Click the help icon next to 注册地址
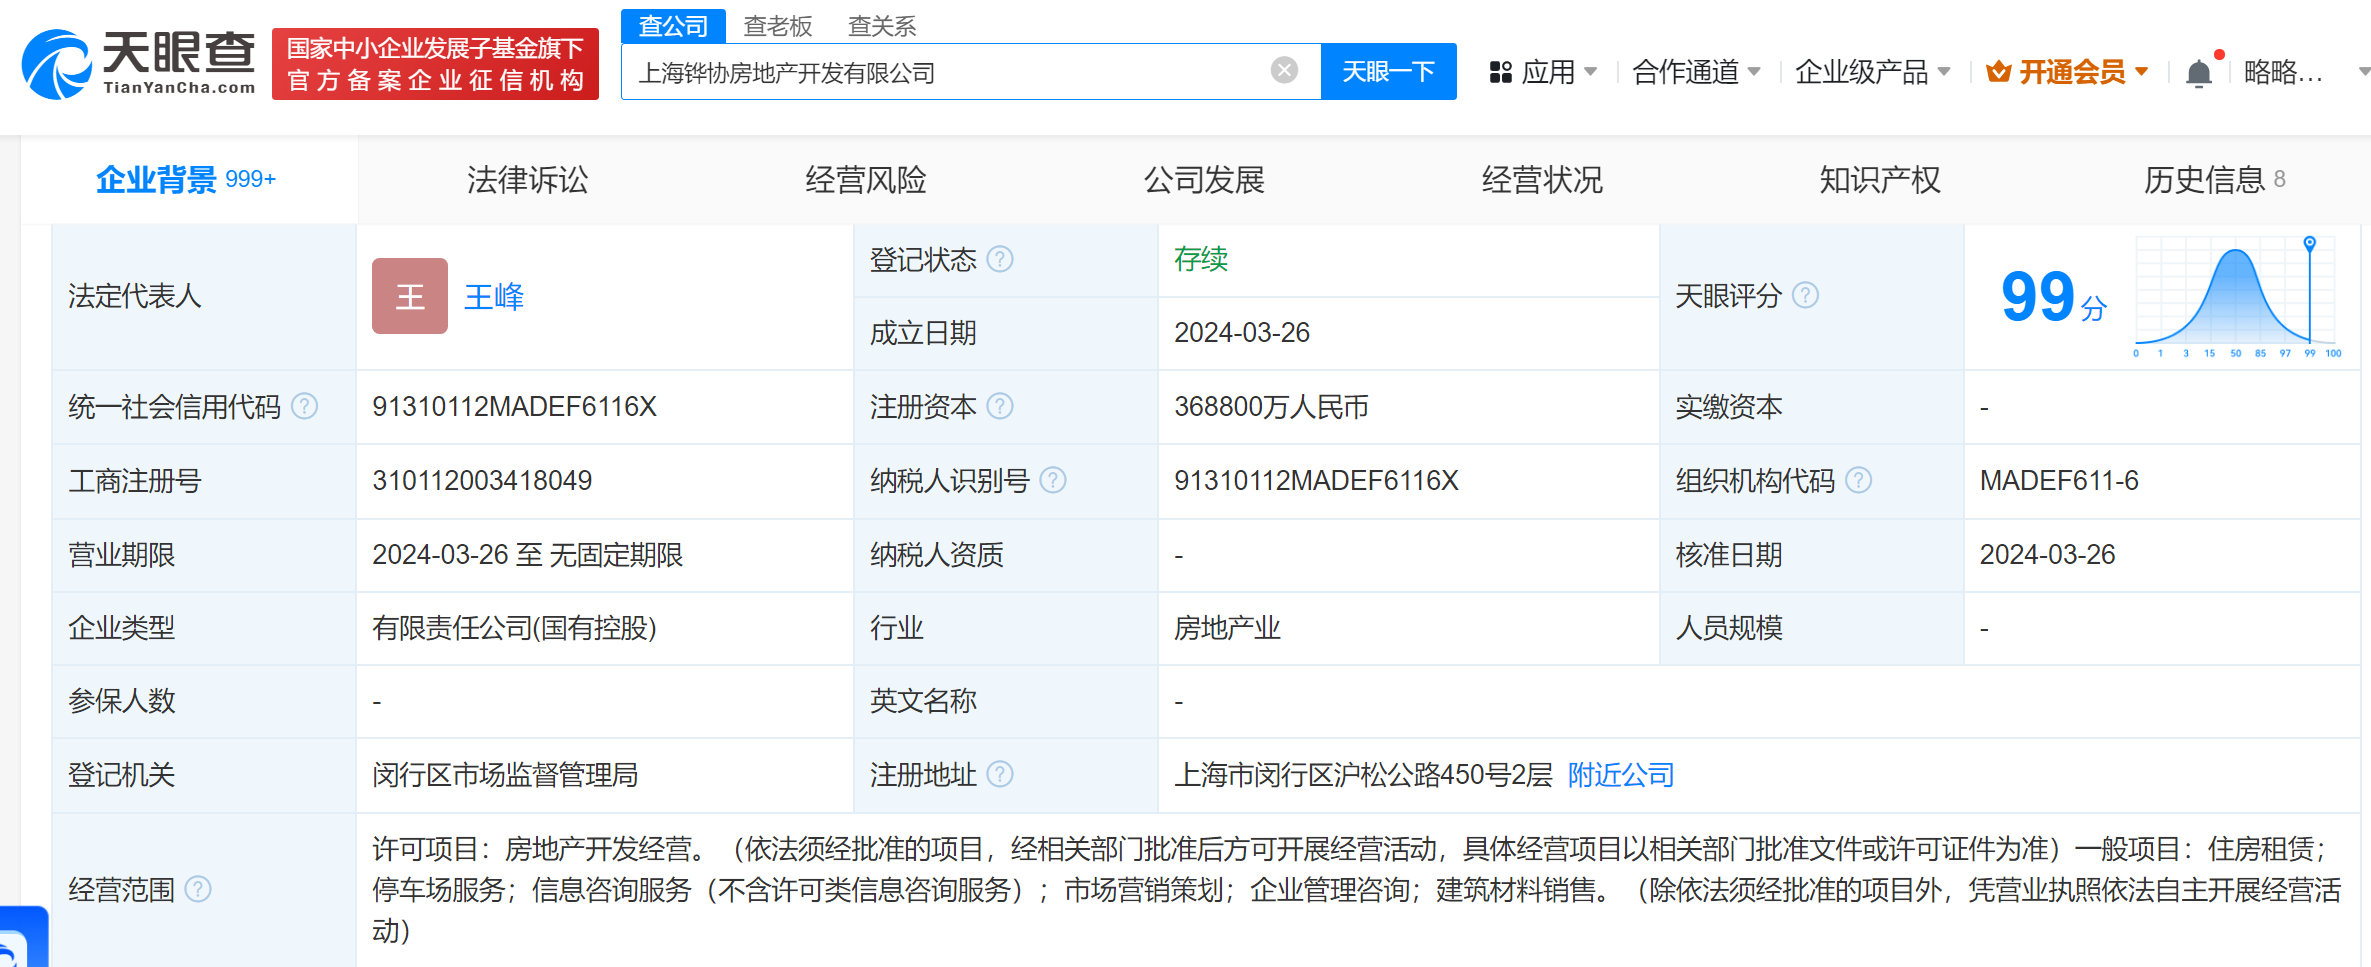This screenshot has width=2371, height=967. 1000,774
